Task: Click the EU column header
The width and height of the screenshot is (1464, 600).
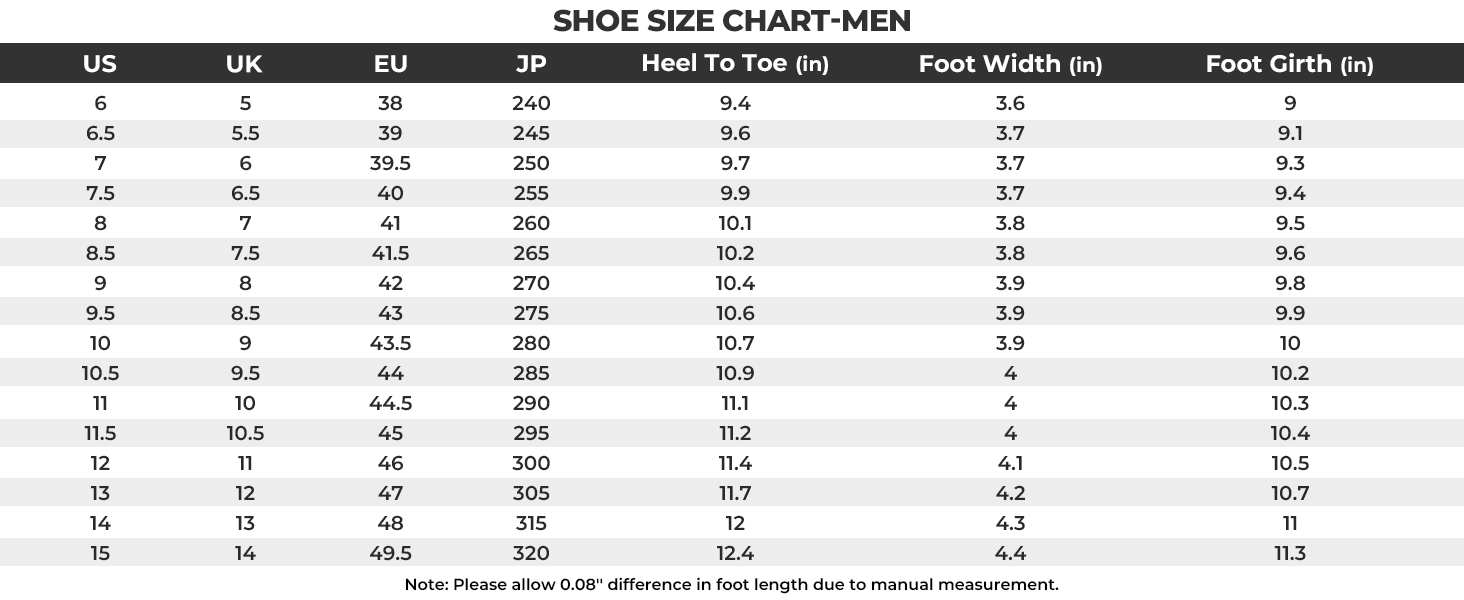Action: pyautogui.click(x=390, y=64)
